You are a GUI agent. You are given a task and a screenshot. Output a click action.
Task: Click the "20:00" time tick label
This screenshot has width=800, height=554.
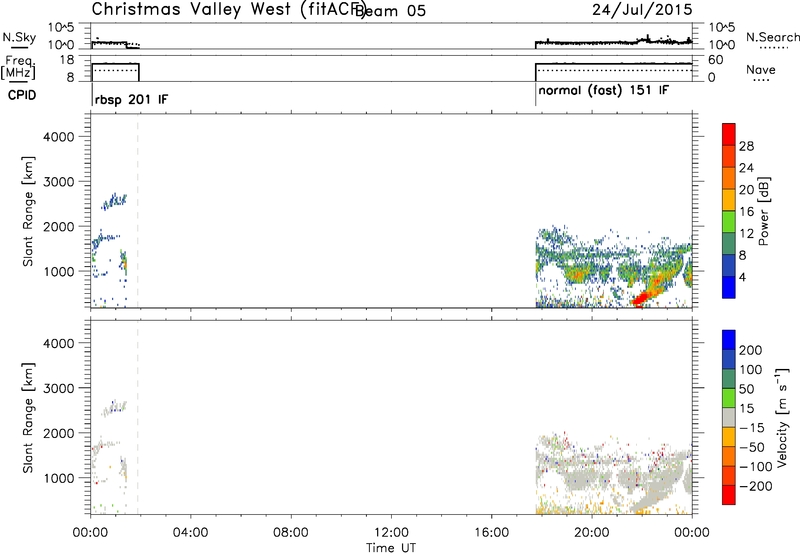(x=592, y=533)
